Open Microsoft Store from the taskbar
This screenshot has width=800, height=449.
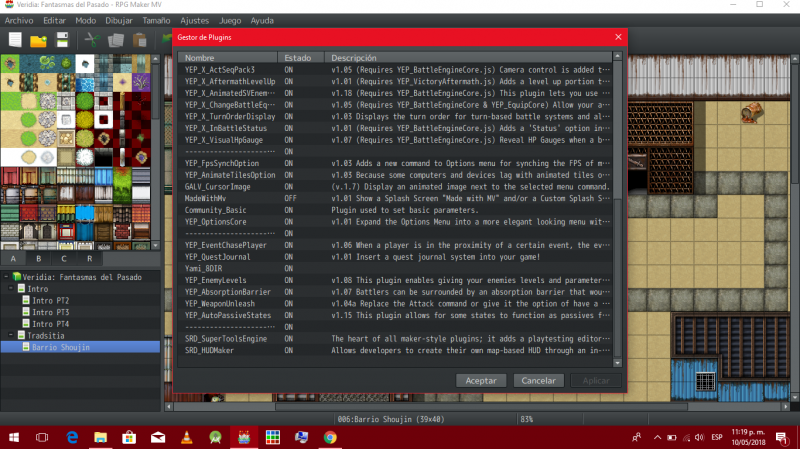point(129,437)
